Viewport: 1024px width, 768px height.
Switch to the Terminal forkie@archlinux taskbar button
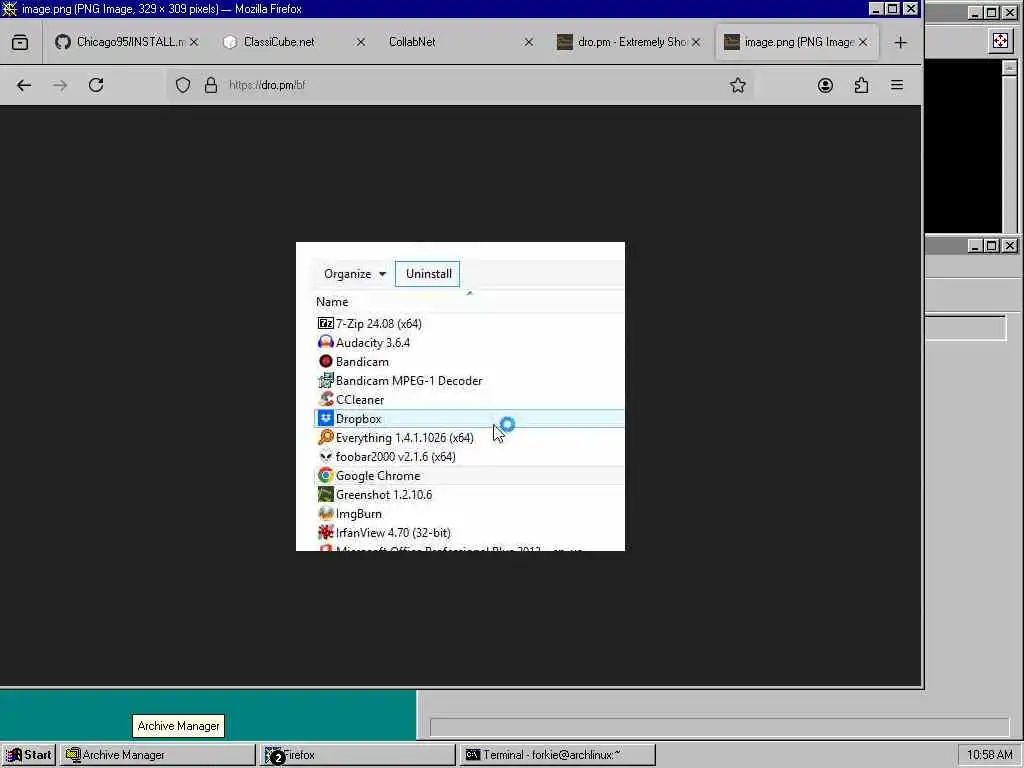[x=557, y=755]
